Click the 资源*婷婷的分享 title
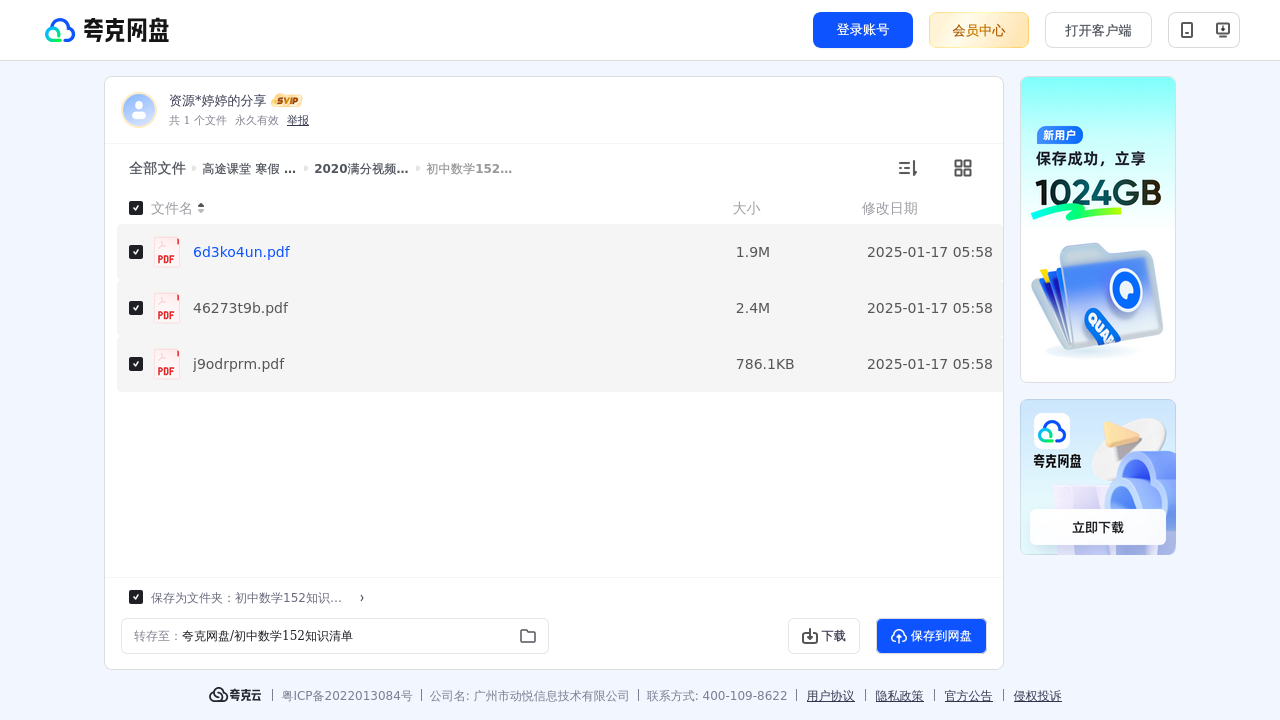The image size is (1280, 720). (x=218, y=101)
